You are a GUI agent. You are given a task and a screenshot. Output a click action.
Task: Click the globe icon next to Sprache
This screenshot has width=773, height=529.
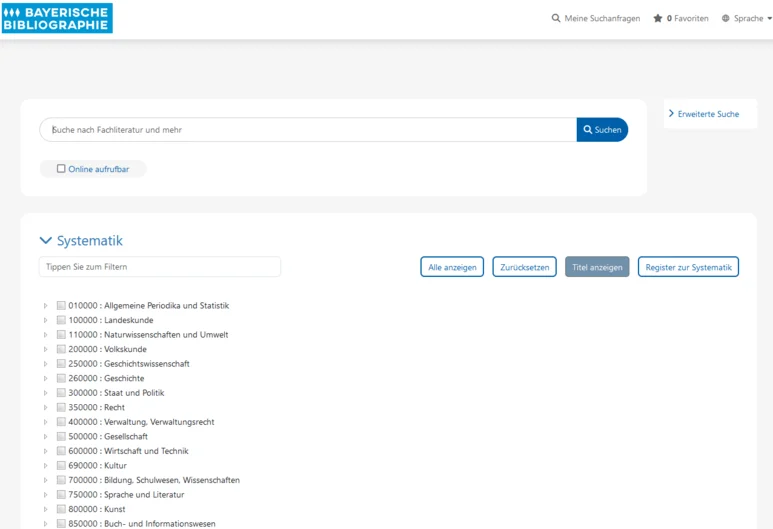click(725, 18)
